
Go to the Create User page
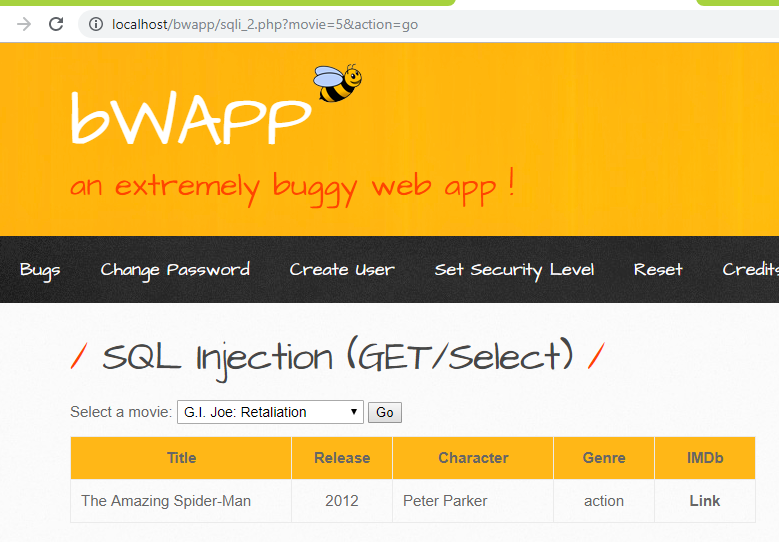coord(342,270)
